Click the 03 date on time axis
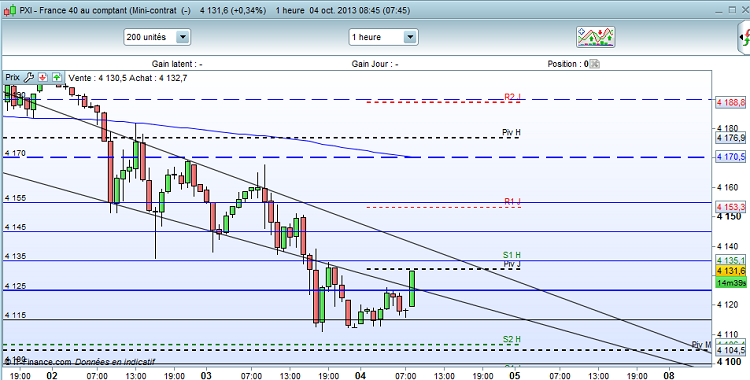 (x=207, y=375)
